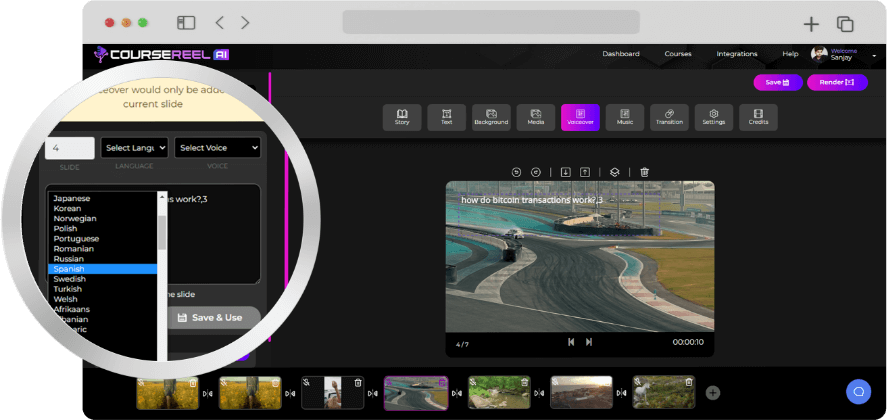Open the Credits tool
This screenshot has height=420, width=889.
pos(758,117)
